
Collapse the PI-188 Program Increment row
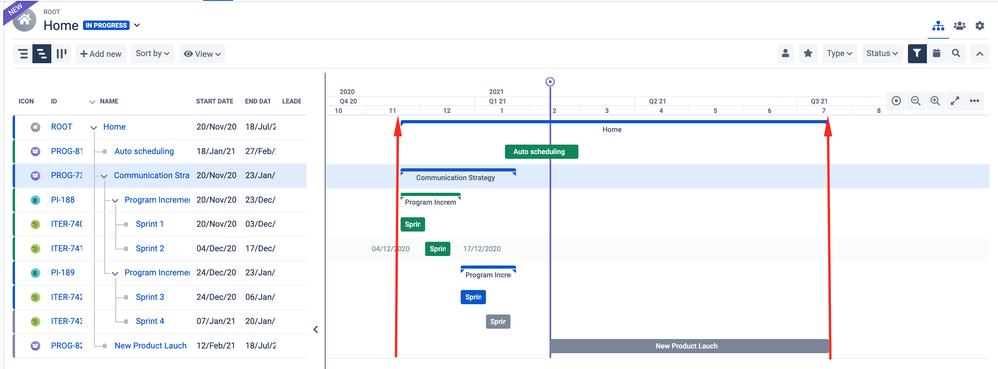[115, 200]
